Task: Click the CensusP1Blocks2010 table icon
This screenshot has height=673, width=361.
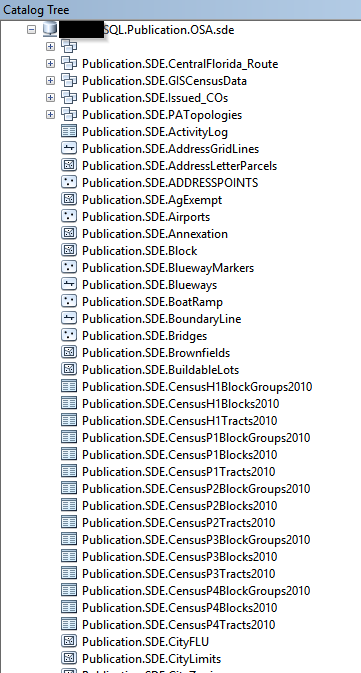Action: coord(69,455)
